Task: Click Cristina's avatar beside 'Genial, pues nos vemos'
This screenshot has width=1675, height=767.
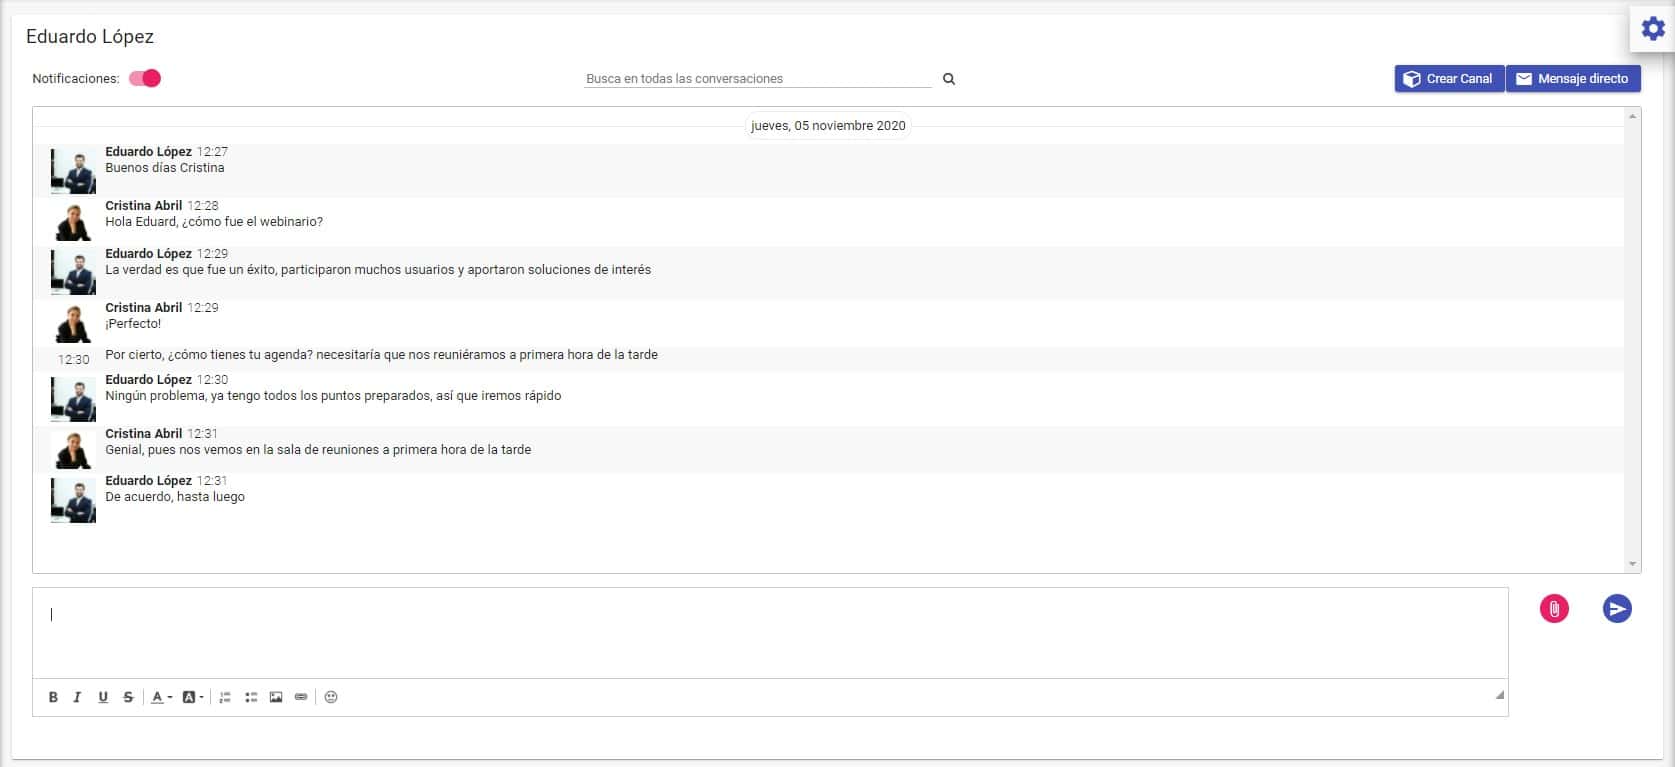Action: coord(73,450)
